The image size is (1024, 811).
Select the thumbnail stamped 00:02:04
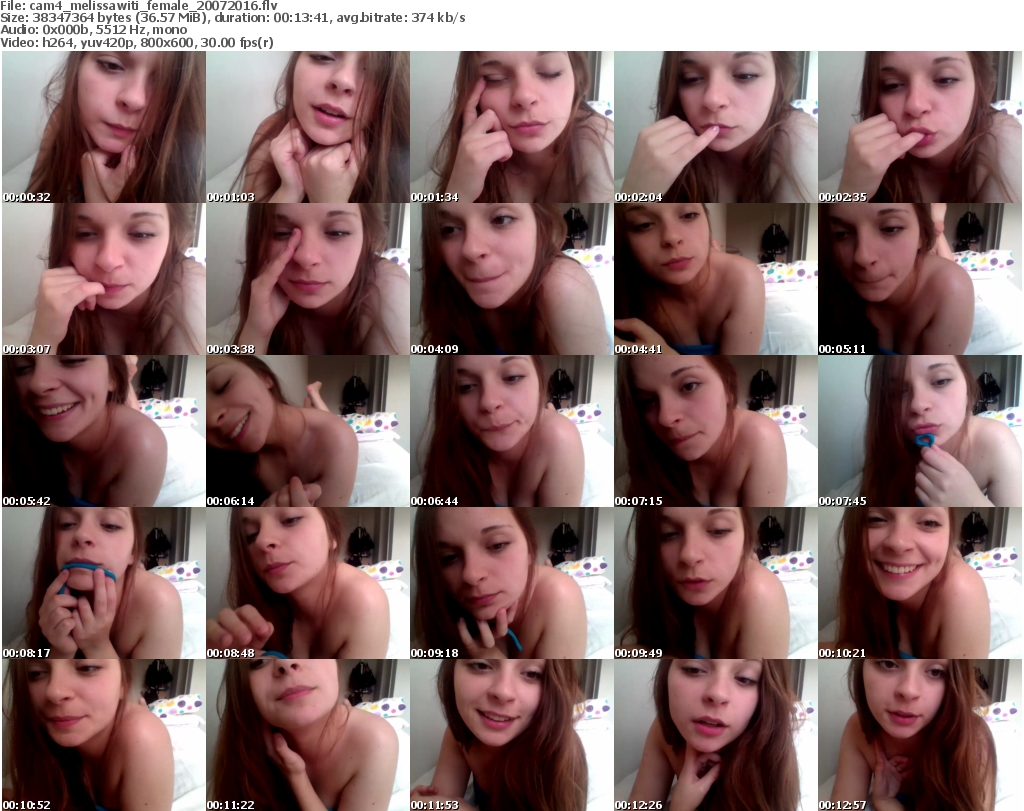716,127
